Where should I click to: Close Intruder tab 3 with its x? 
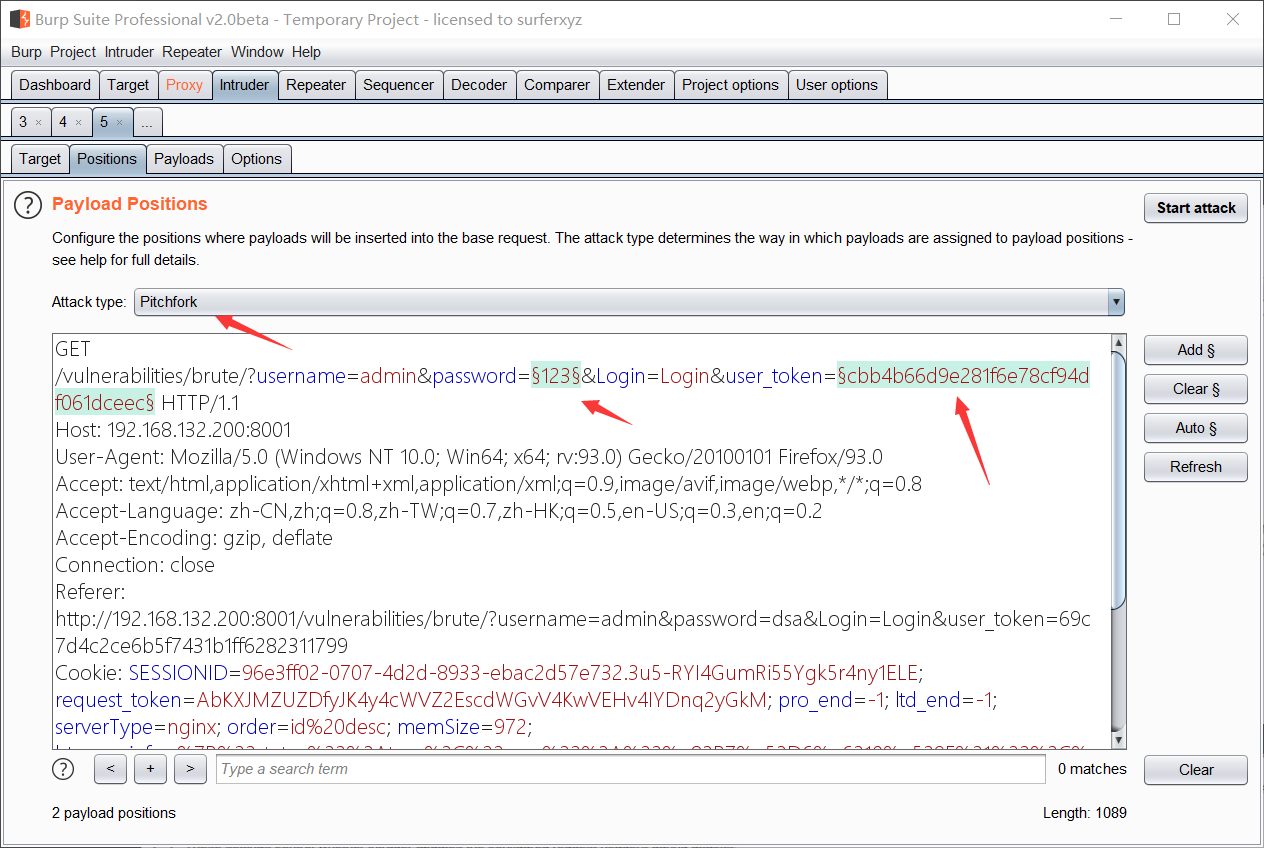coord(38,123)
